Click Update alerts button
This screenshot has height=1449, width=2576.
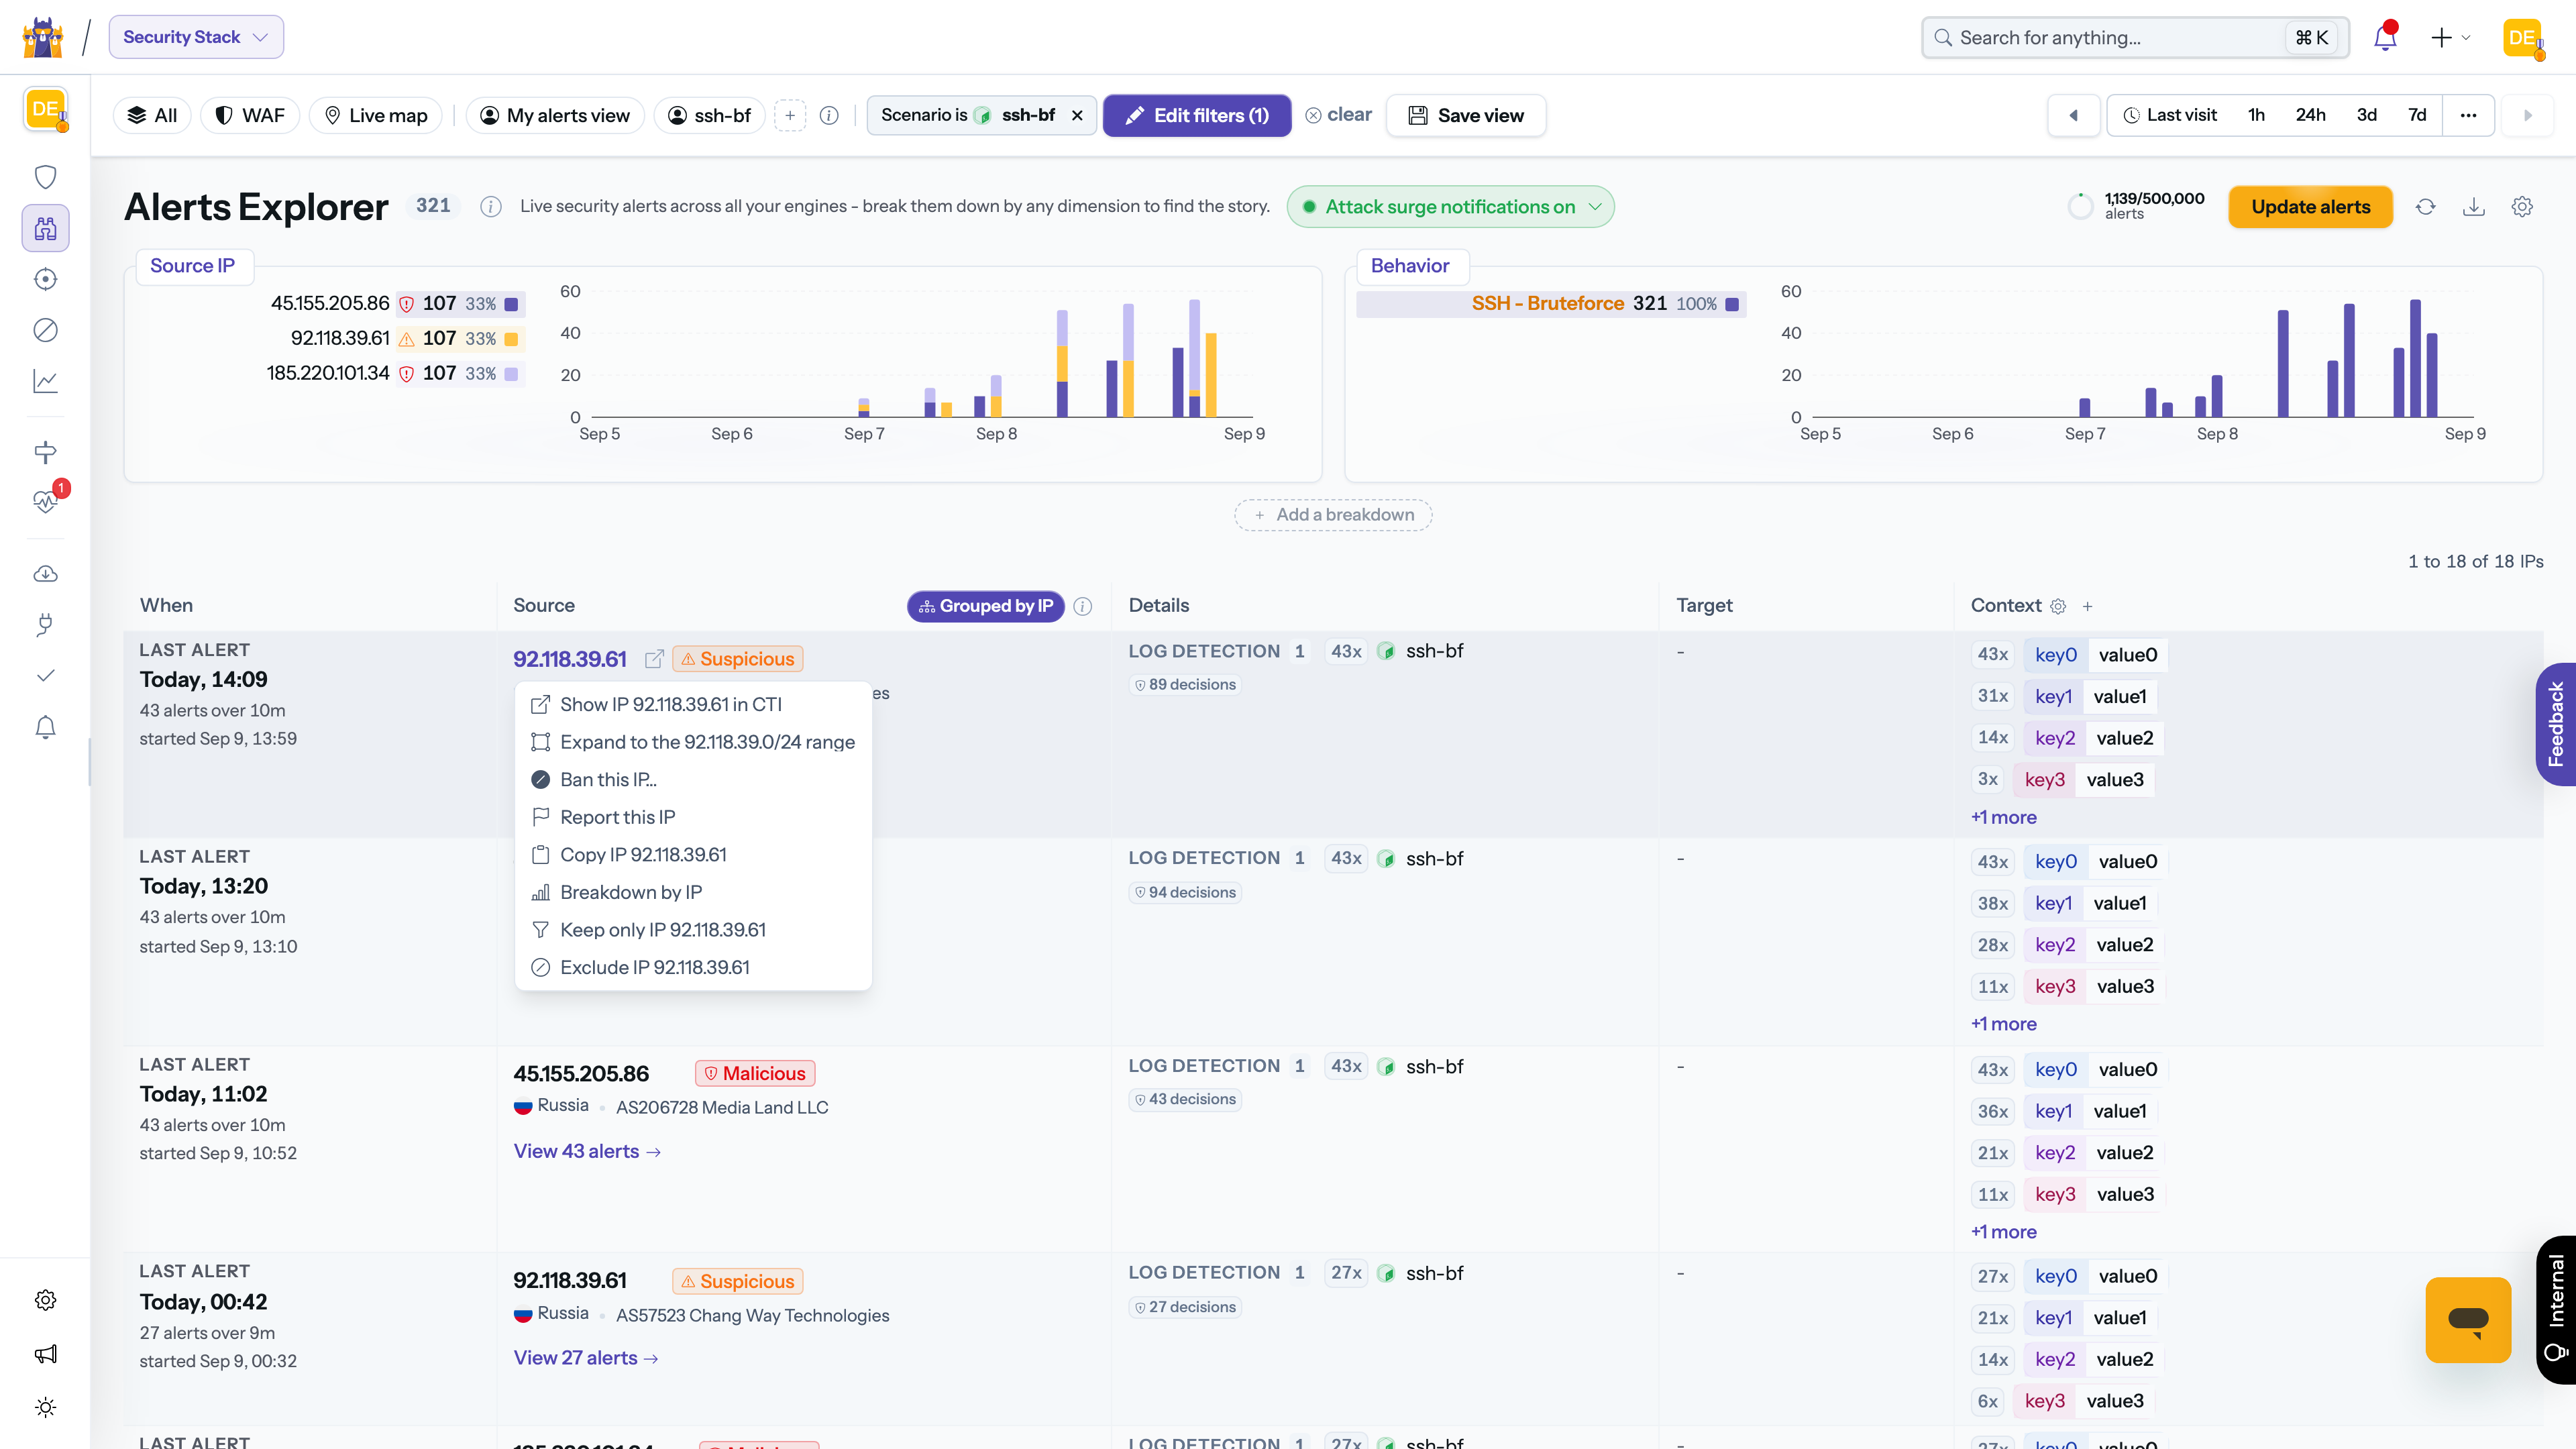(2310, 207)
